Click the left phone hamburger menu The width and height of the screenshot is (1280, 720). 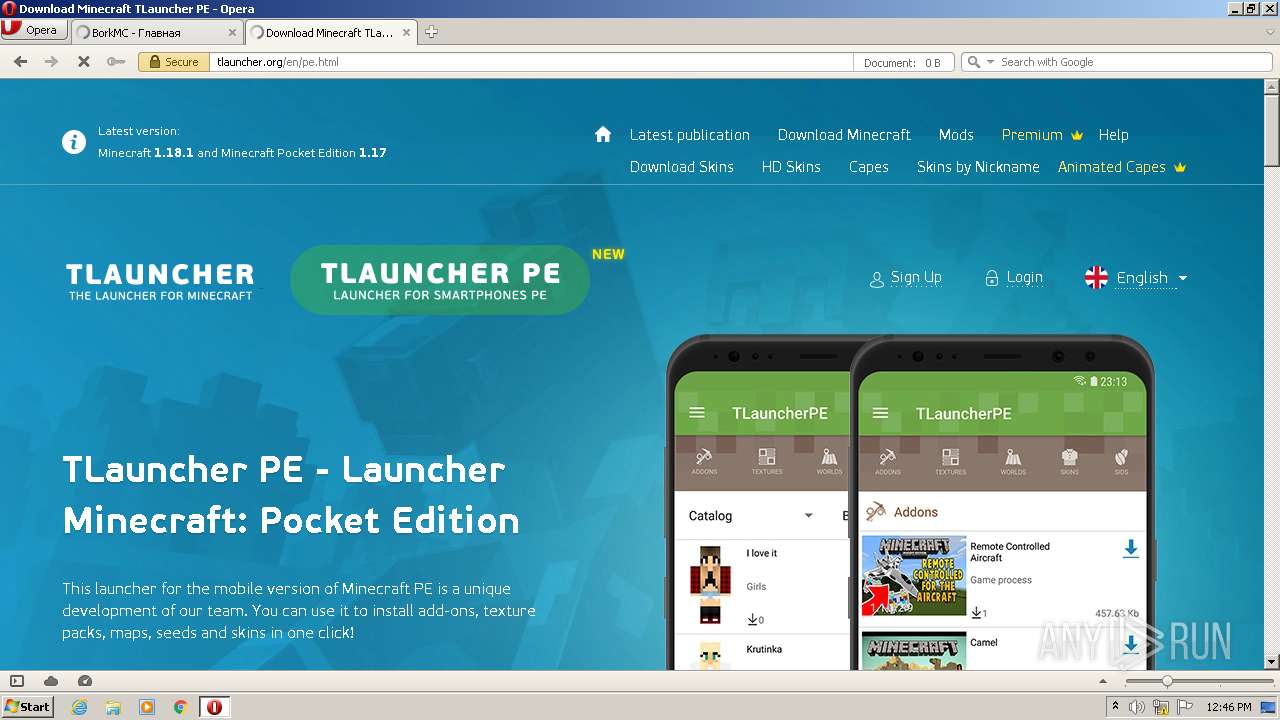[x=697, y=413]
